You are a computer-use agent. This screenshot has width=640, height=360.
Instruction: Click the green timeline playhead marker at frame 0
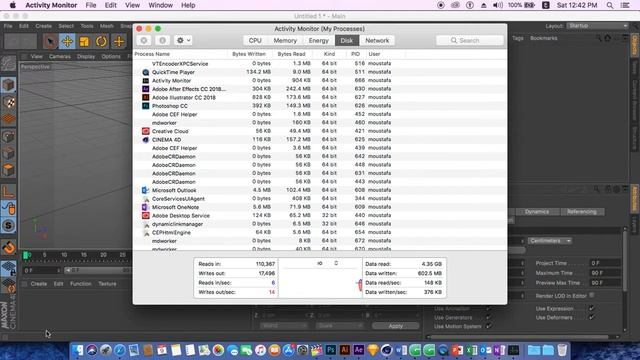pyautogui.click(x=26, y=255)
